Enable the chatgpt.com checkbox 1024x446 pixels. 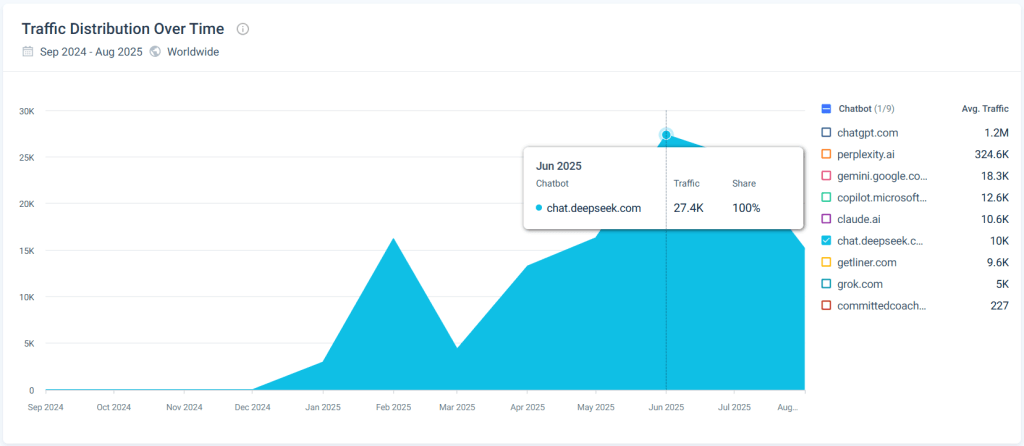(x=826, y=133)
